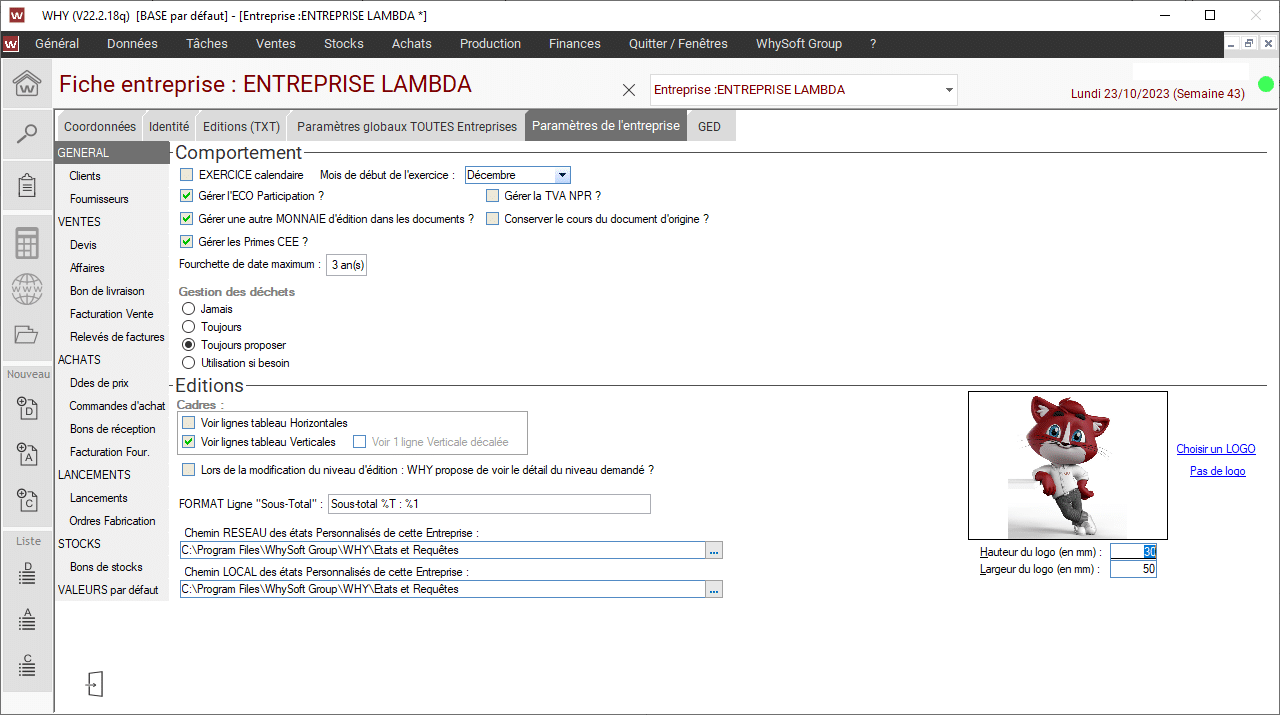This screenshot has height=715, width=1280.
Task: Open the Production menu
Action: (x=490, y=44)
